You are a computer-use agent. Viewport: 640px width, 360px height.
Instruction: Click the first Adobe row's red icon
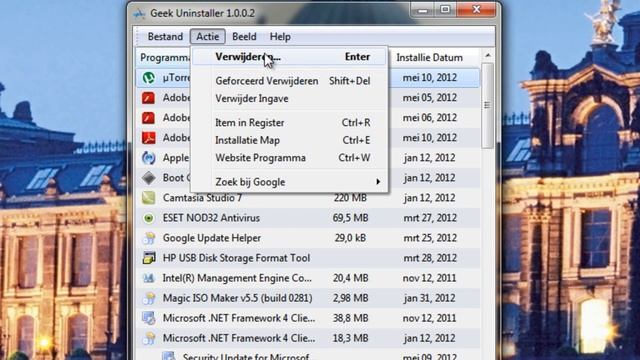point(149,98)
